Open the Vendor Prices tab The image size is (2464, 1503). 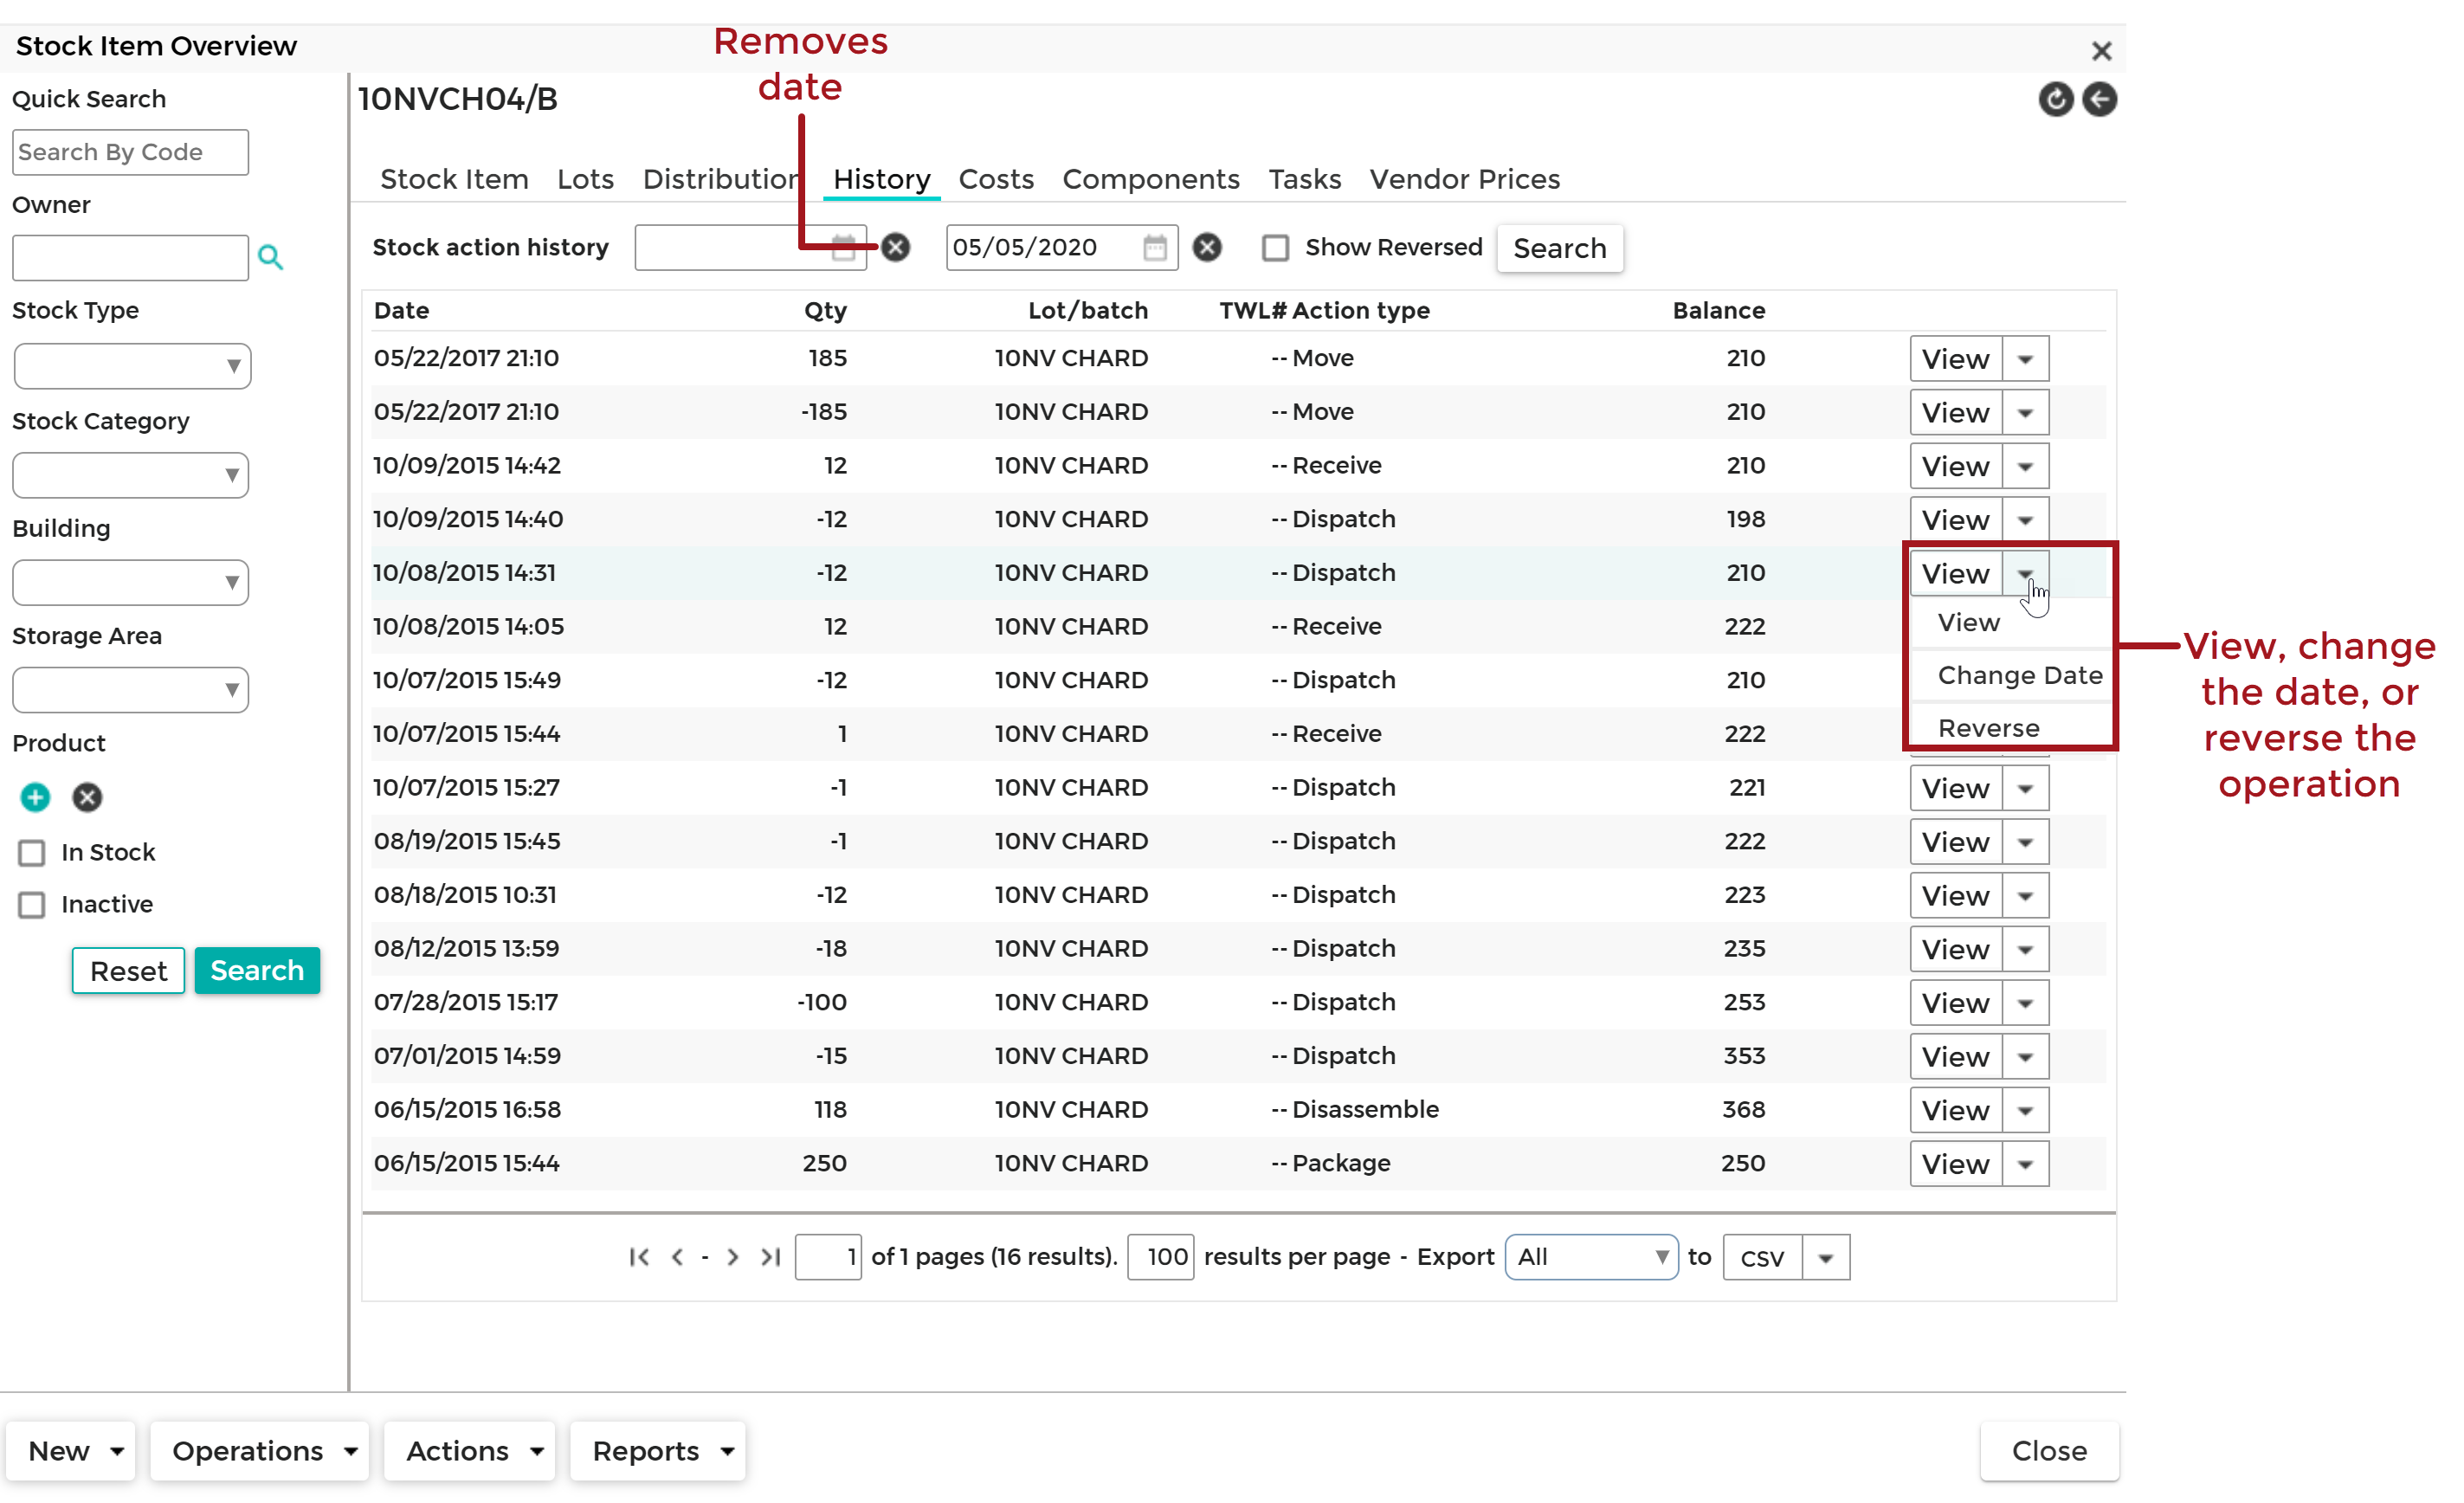[x=1465, y=179]
